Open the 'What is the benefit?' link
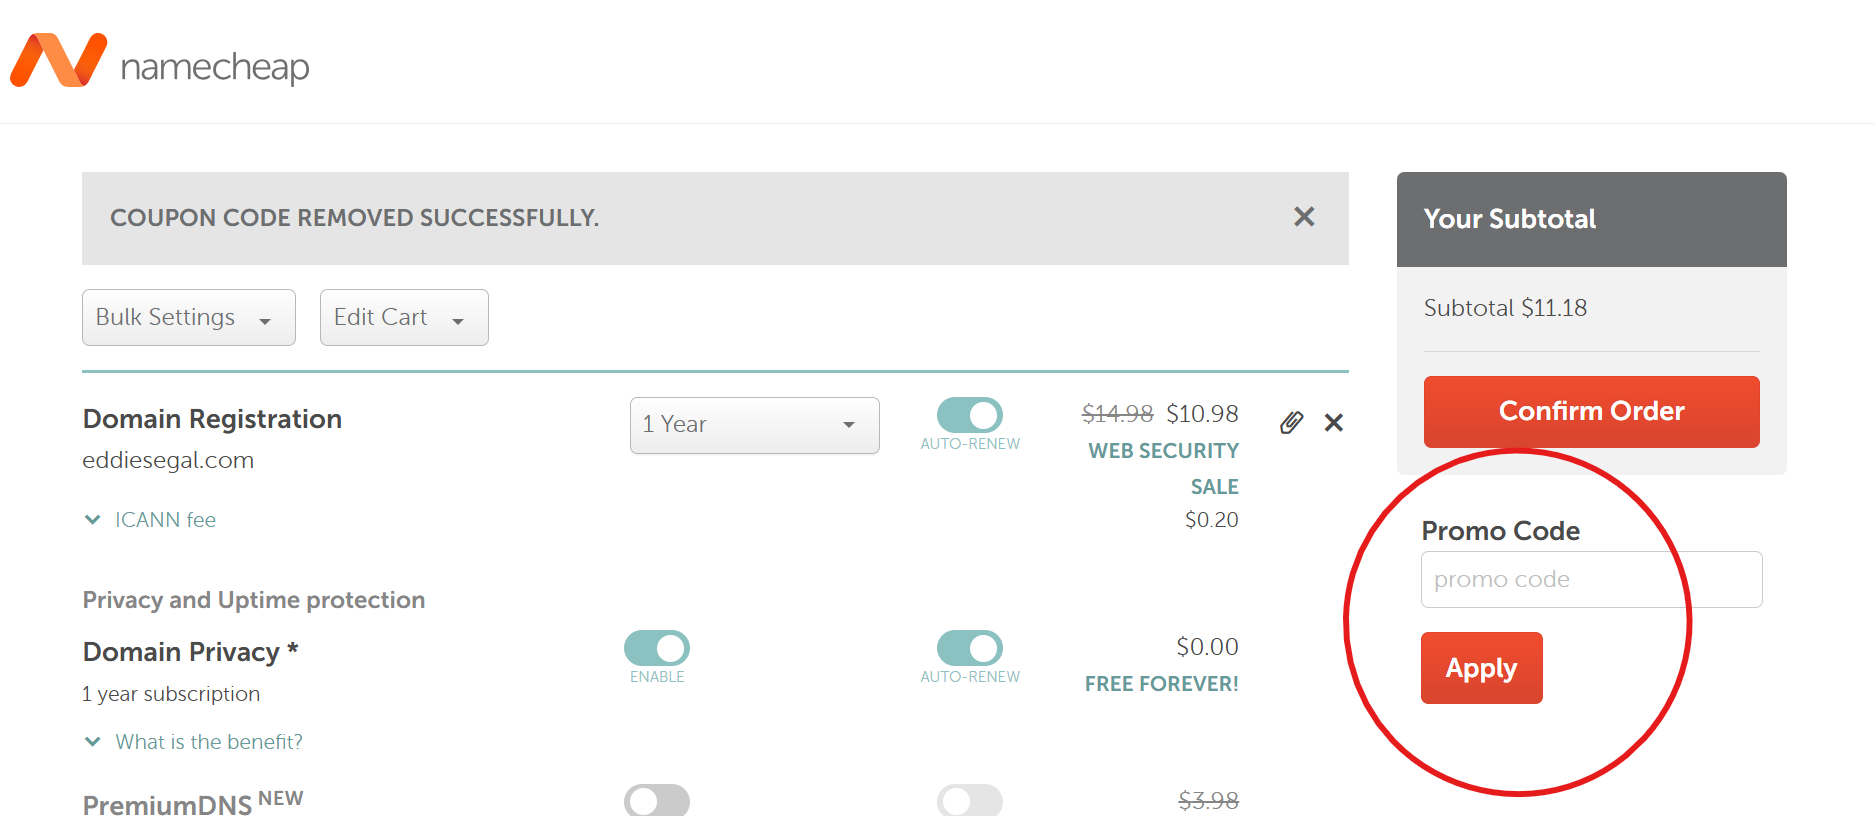Screen dimensions: 1875x816 point(208,742)
